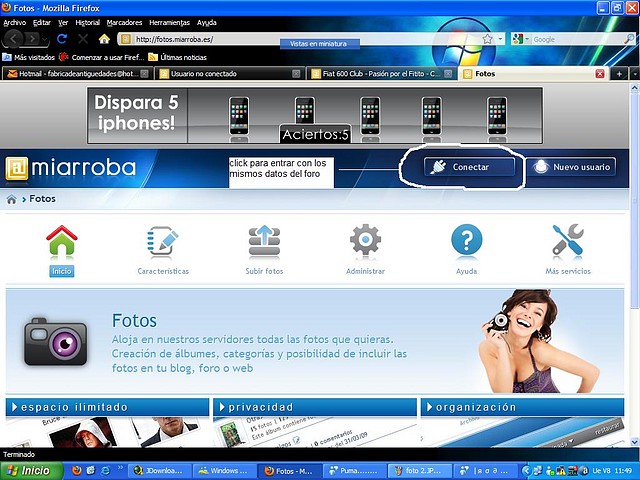The width and height of the screenshot is (640, 480).
Task: Close the Usuario no conectado tab
Action: [296, 74]
